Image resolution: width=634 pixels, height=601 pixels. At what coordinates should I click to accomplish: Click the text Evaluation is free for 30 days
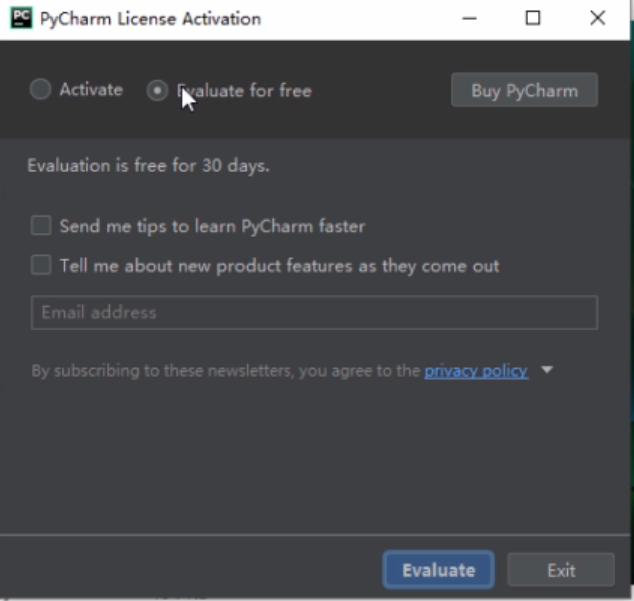[148, 166]
